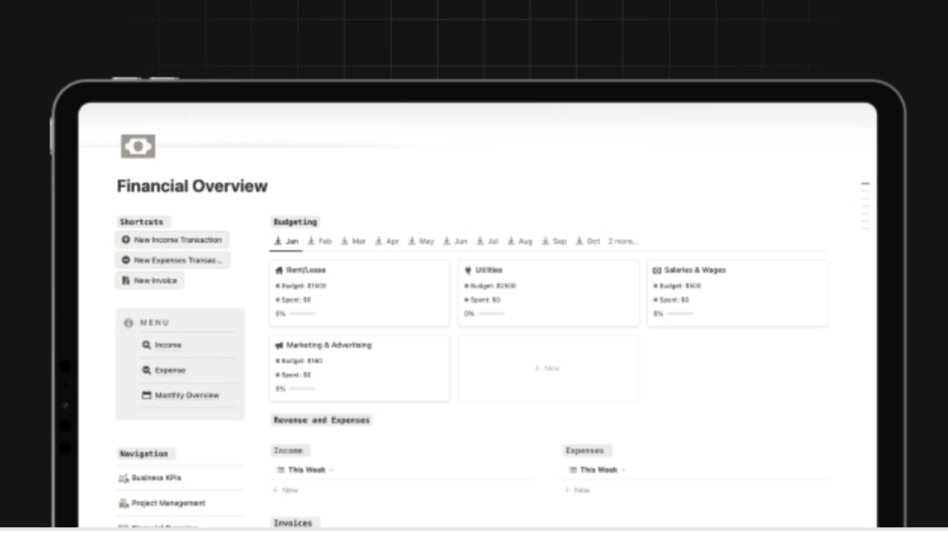948x533 pixels.
Task: Switch to the Feb budgeting tab
Action: (x=320, y=241)
